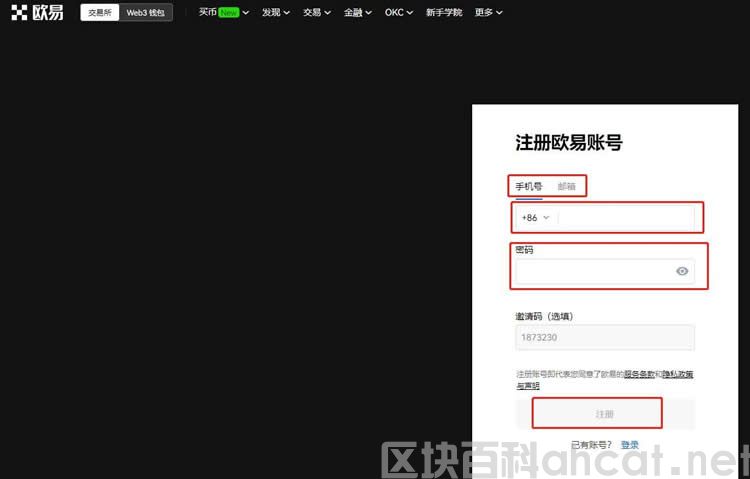Image resolution: width=750 pixels, height=479 pixels.
Task: Click the 注册欧易账号 heading
Action: (x=569, y=143)
